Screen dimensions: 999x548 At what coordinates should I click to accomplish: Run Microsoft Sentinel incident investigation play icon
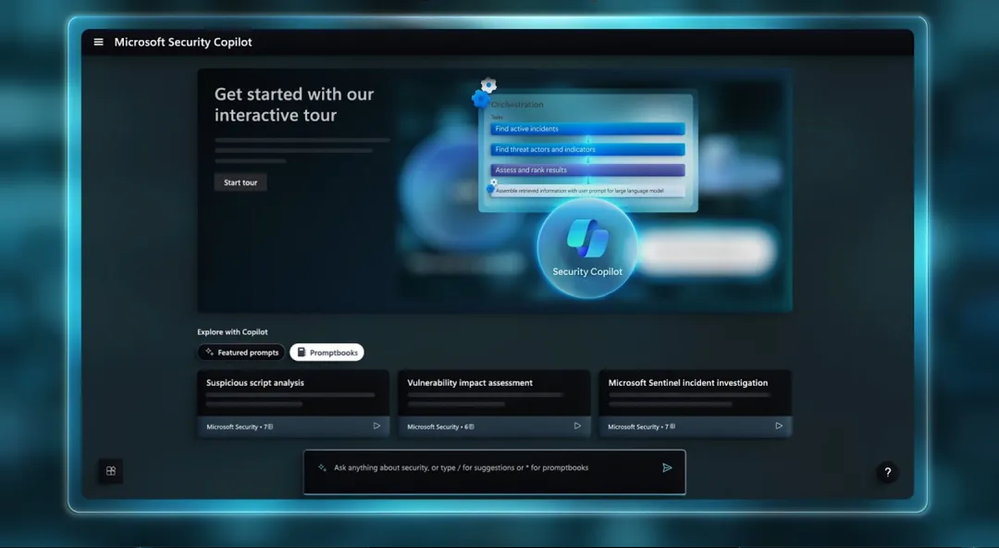coord(779,426)
